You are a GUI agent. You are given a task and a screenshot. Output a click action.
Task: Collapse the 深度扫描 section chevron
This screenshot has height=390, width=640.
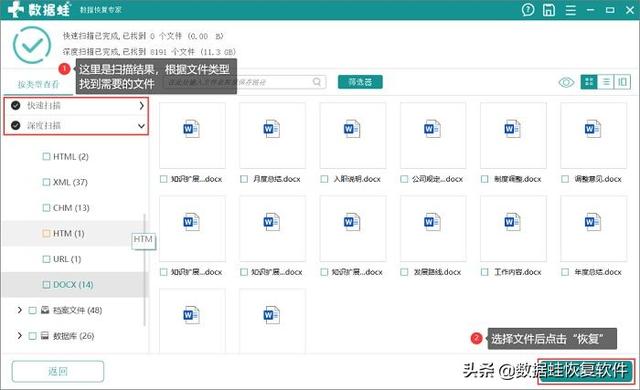(141, 126)
